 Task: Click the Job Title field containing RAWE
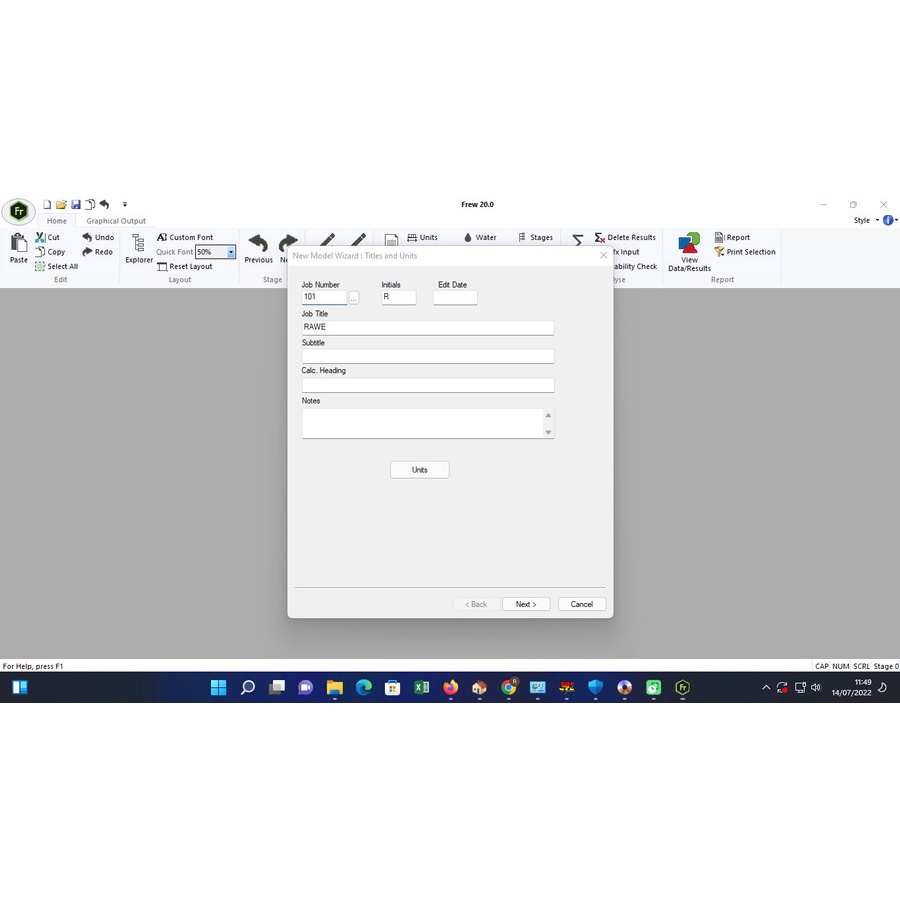pyautogui.click(x=428, y=327)
